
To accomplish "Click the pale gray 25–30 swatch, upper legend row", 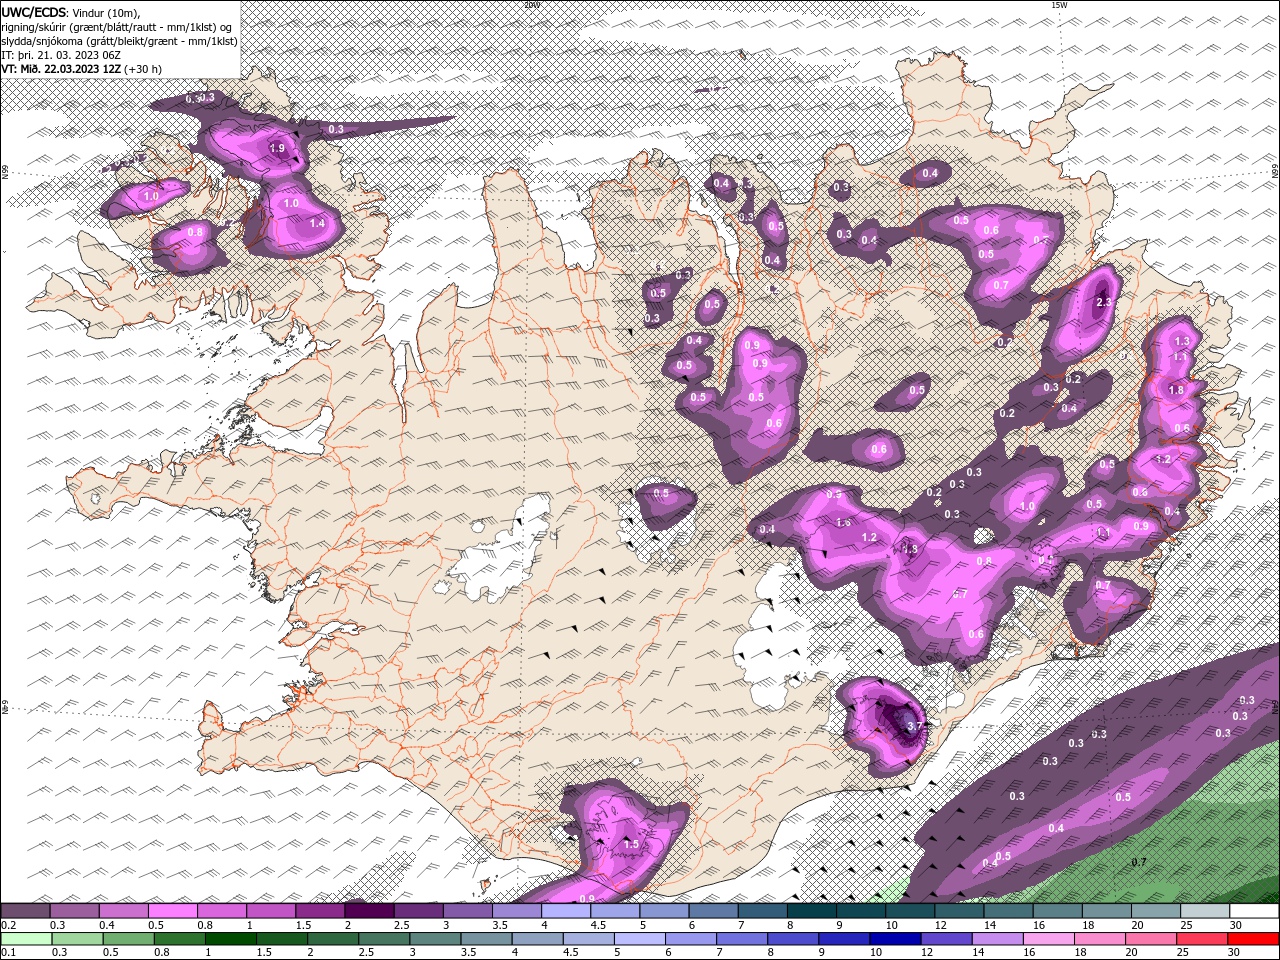I will tap(1205, 911).
